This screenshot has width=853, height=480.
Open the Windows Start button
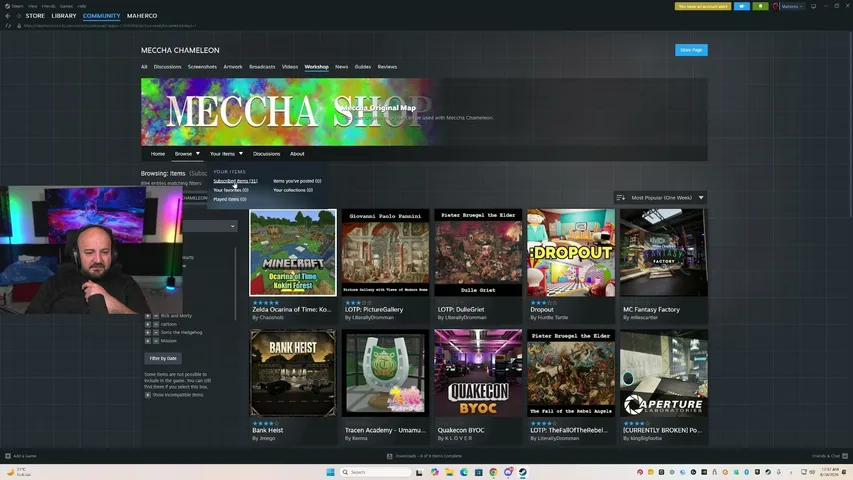(330, 472)
